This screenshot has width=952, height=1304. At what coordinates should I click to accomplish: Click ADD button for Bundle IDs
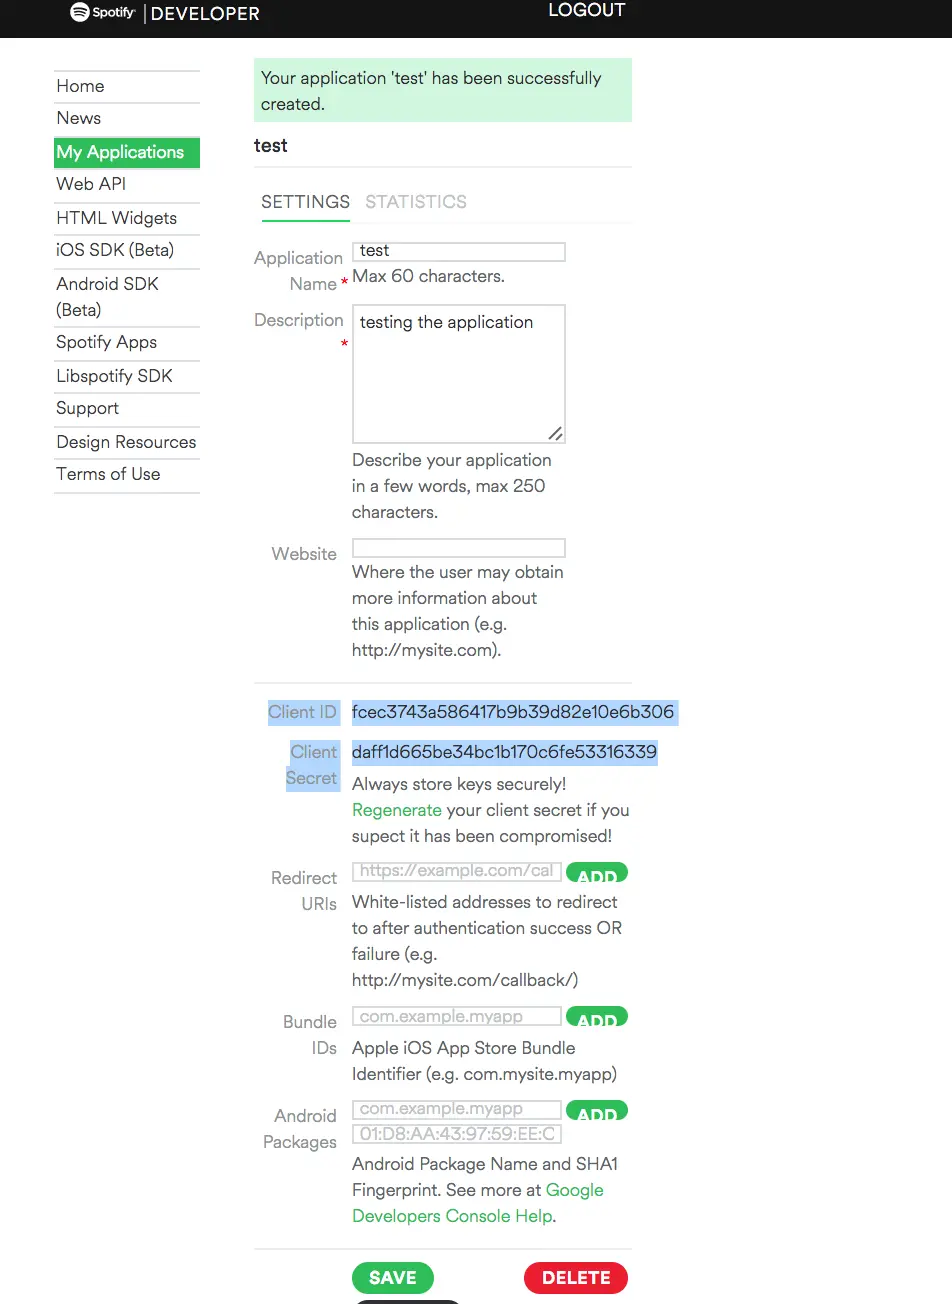(x=597, y=1017)
